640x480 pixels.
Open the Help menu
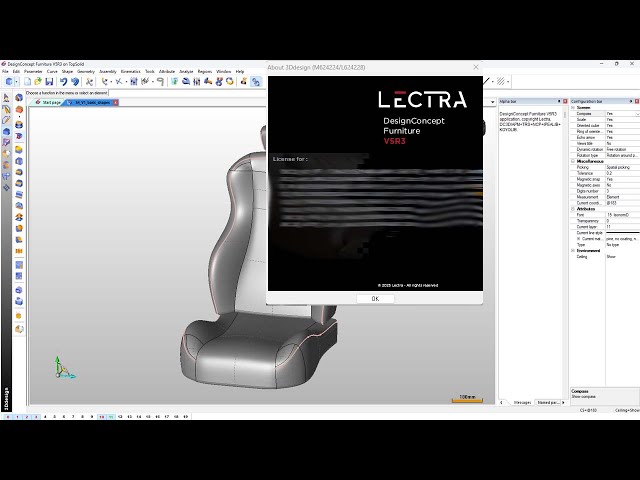click(240, 71)
